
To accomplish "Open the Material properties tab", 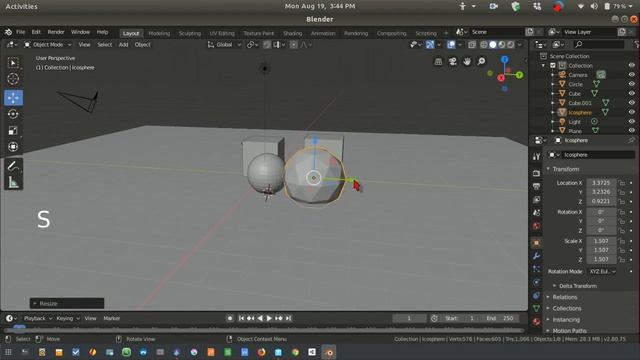I will coord(536,321).
